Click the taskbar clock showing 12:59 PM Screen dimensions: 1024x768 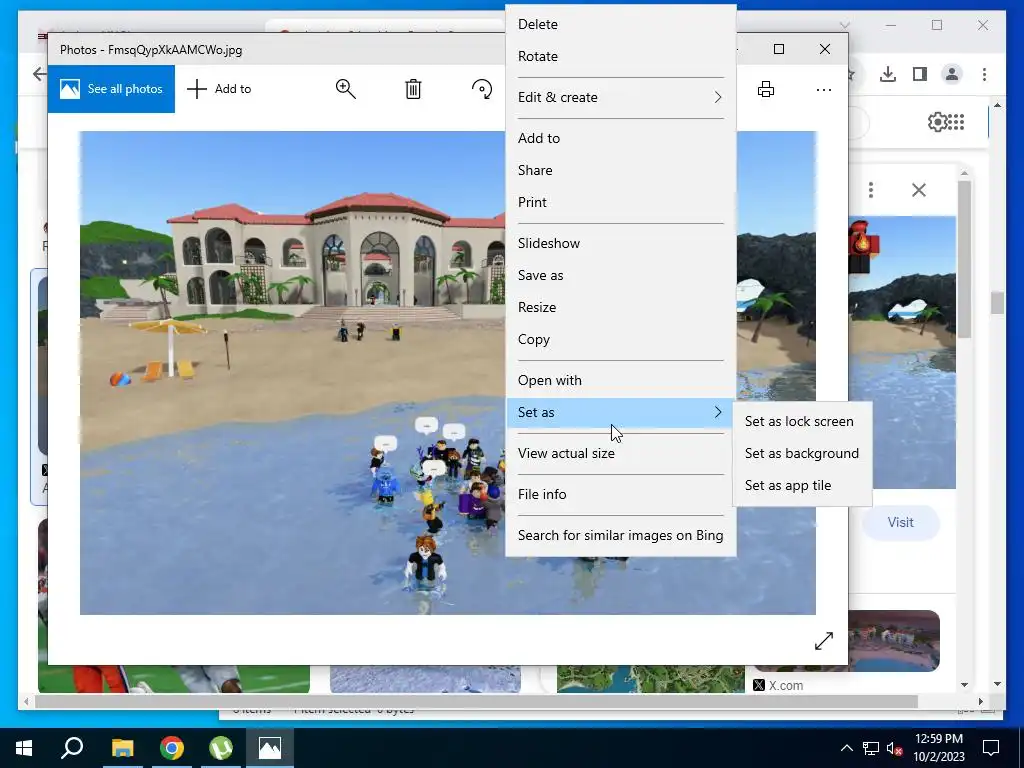tap(938, 748)
